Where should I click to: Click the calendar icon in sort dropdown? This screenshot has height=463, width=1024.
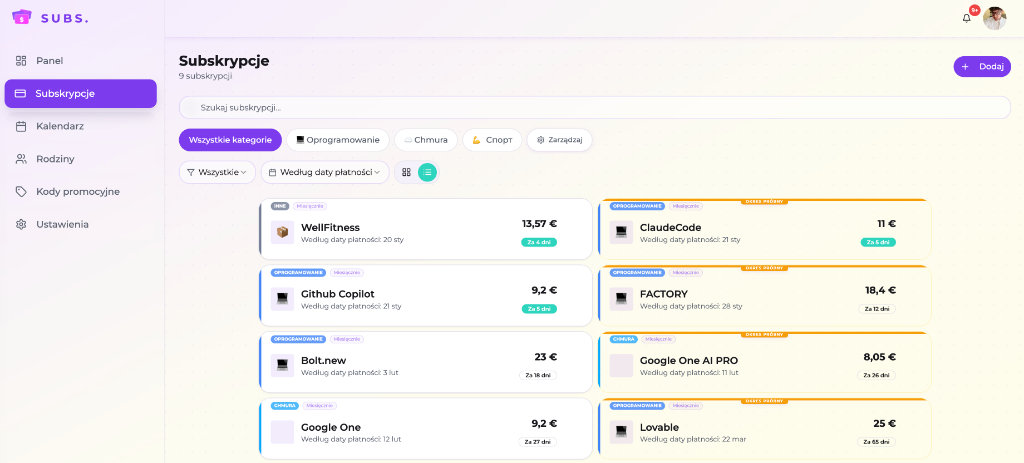pos(272,172)
